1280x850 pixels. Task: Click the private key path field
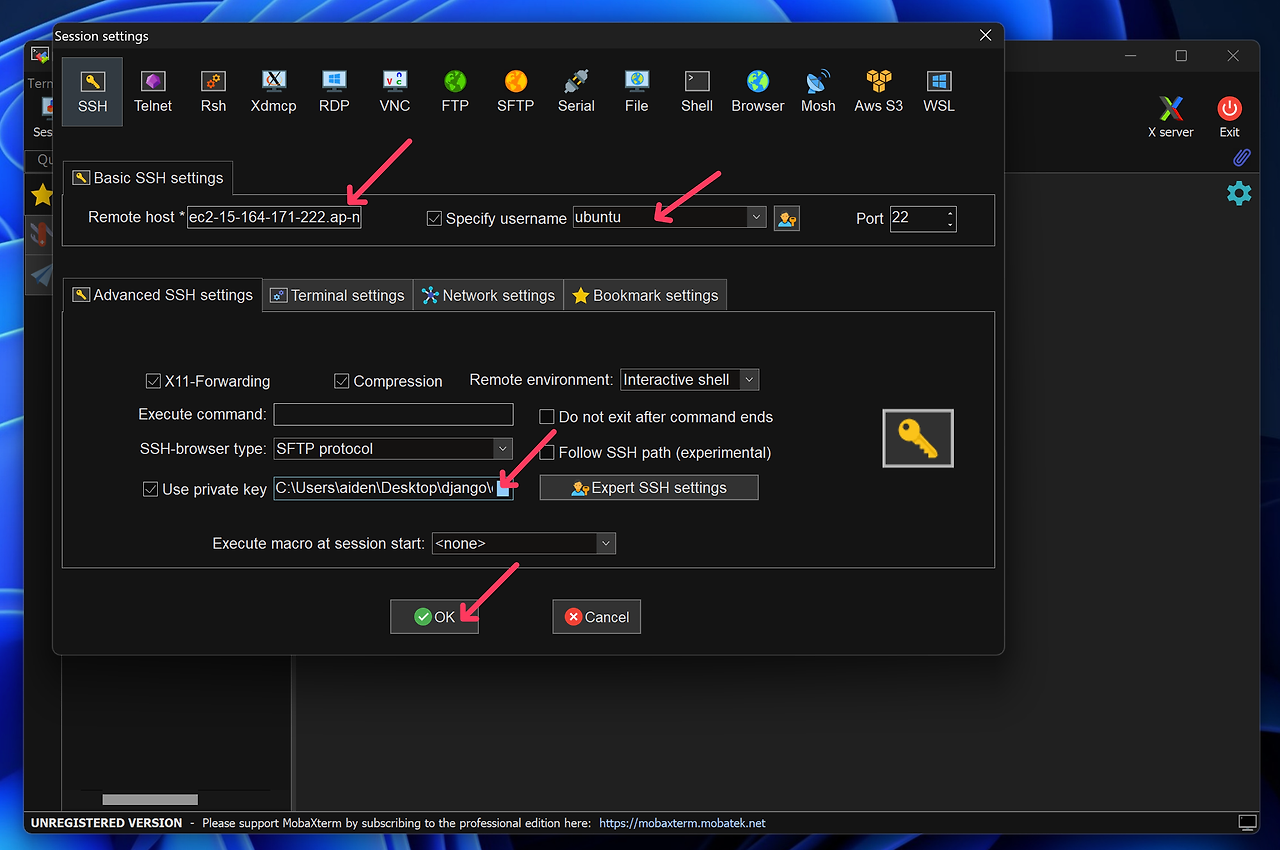(x=385, y=488)
